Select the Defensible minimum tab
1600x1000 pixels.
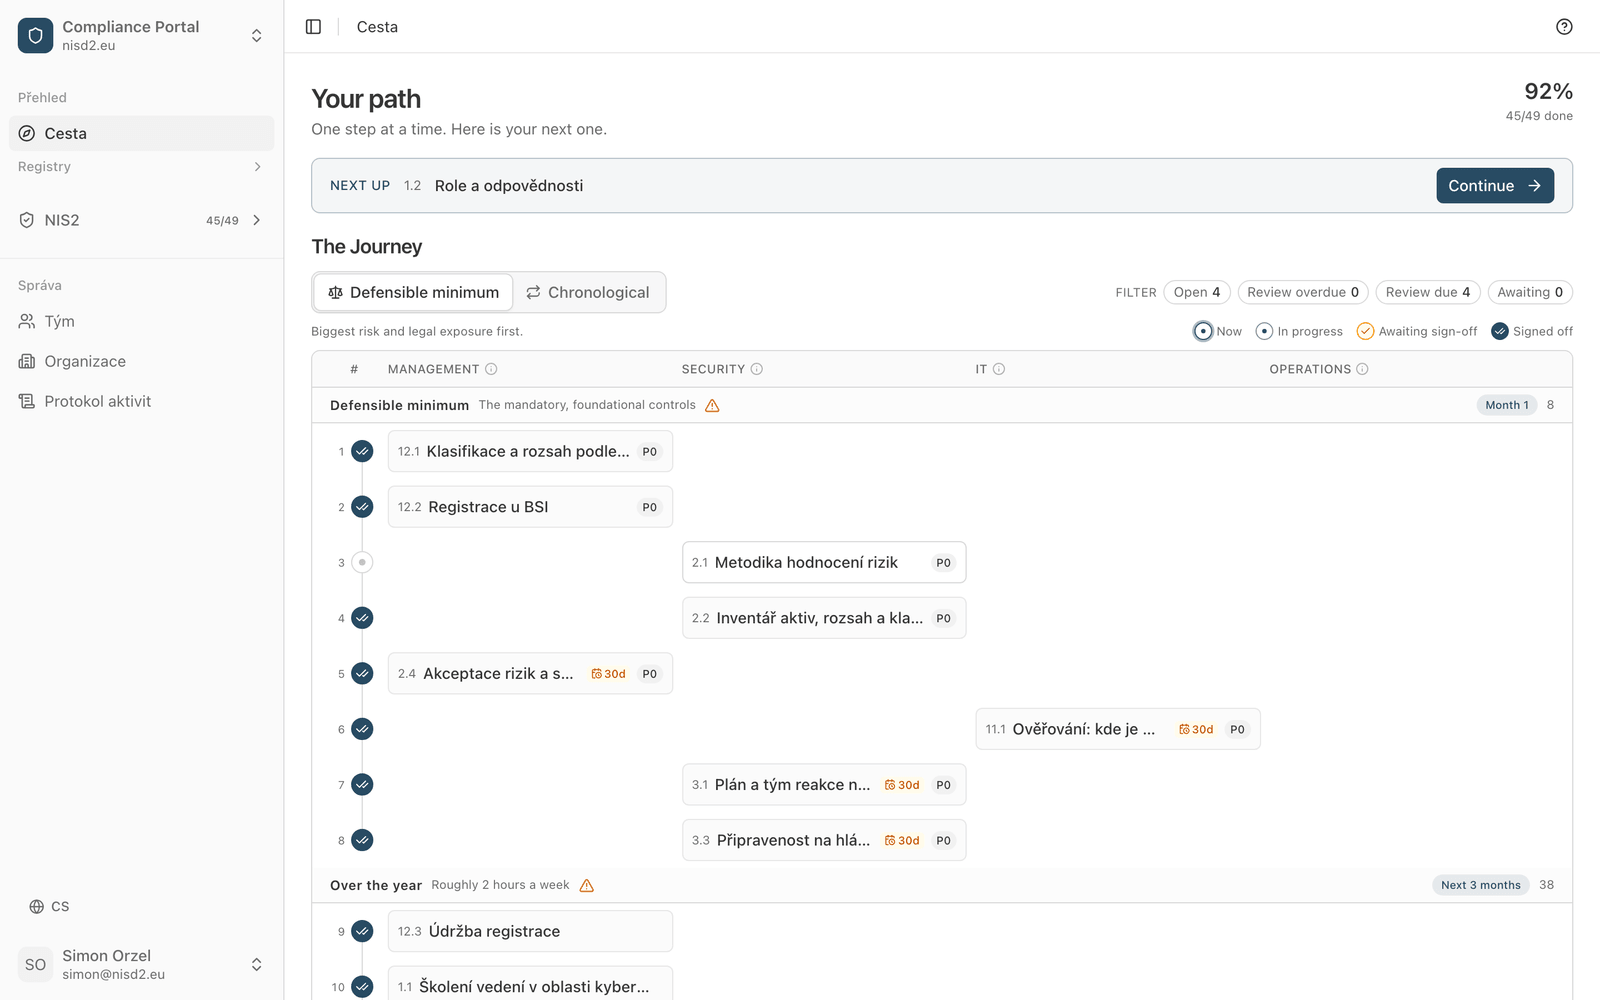(x=413, y=292)
